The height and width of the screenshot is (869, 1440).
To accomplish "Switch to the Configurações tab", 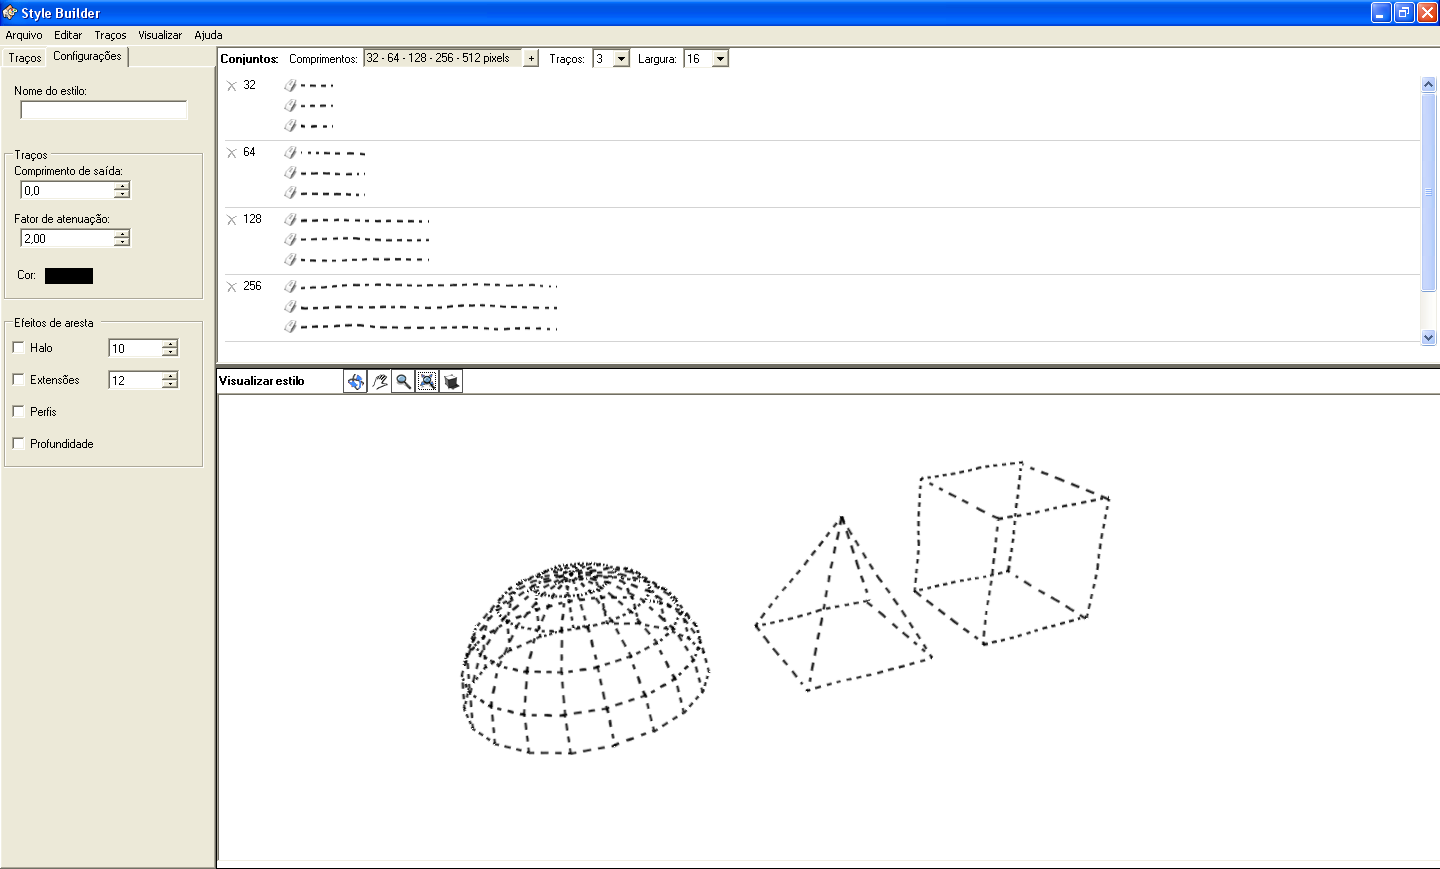I will point(87,56).
